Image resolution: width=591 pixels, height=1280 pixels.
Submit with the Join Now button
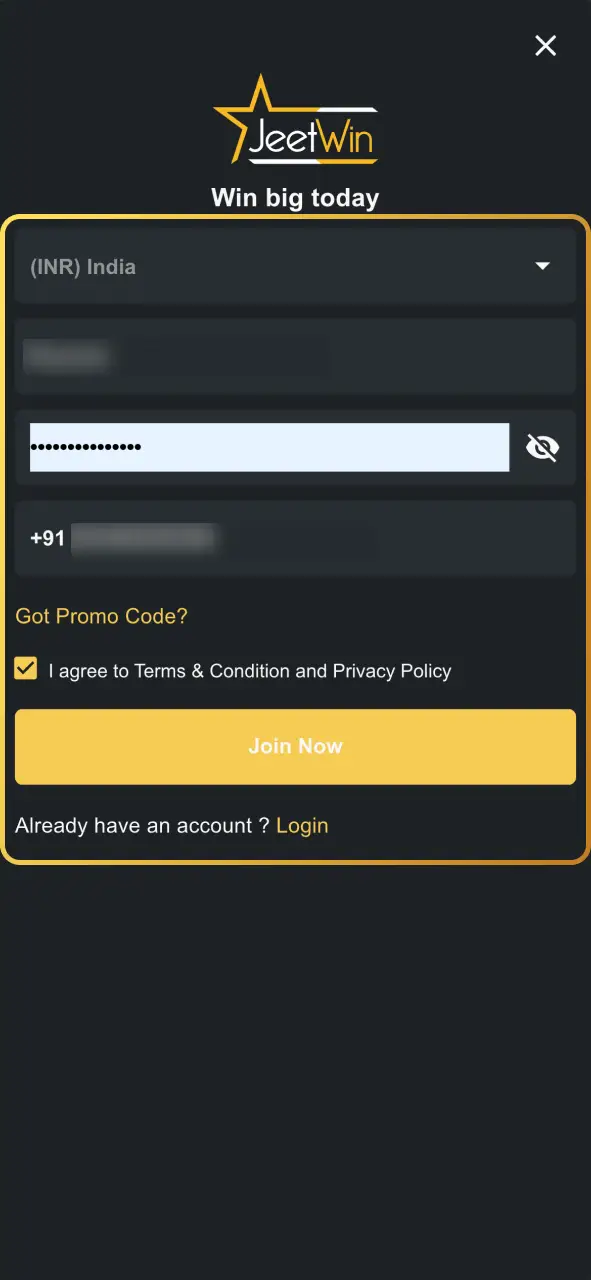tap(295, 746)
